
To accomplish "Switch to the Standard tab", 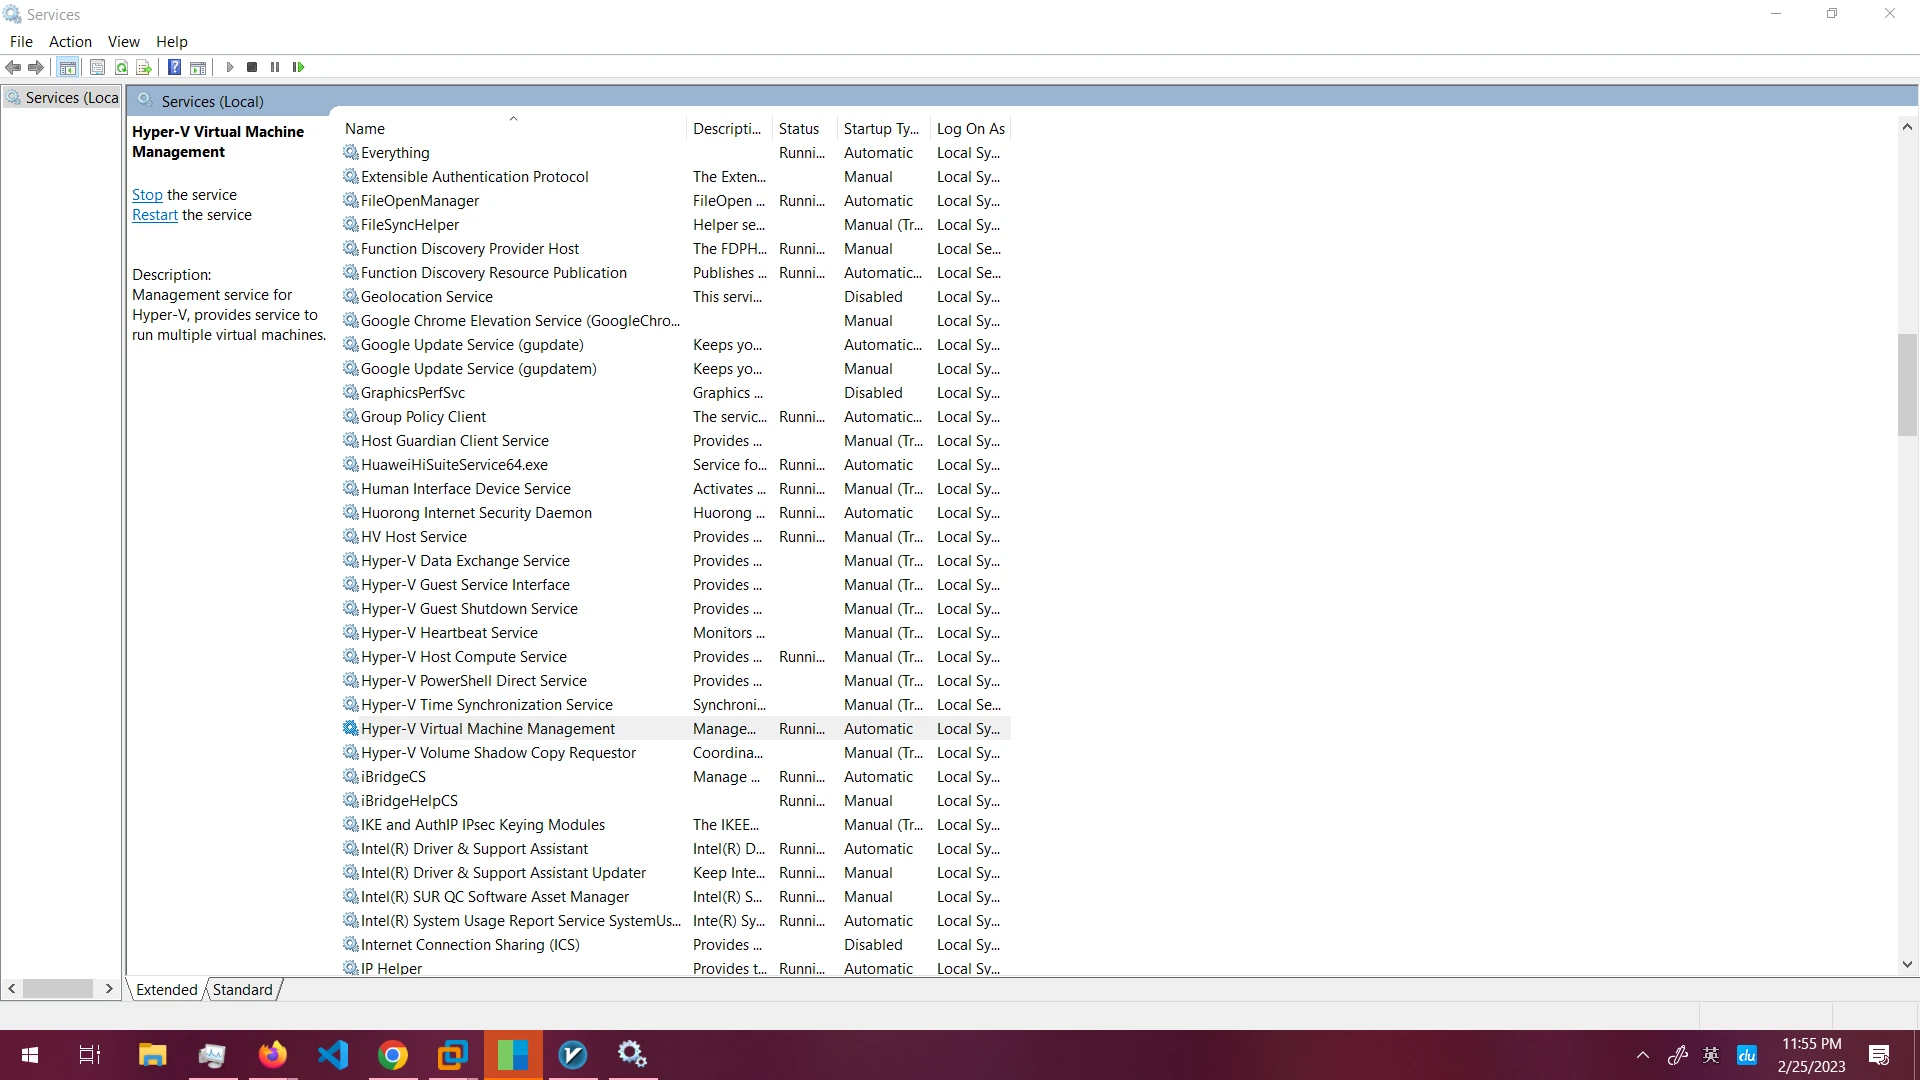I will (242, 989).
